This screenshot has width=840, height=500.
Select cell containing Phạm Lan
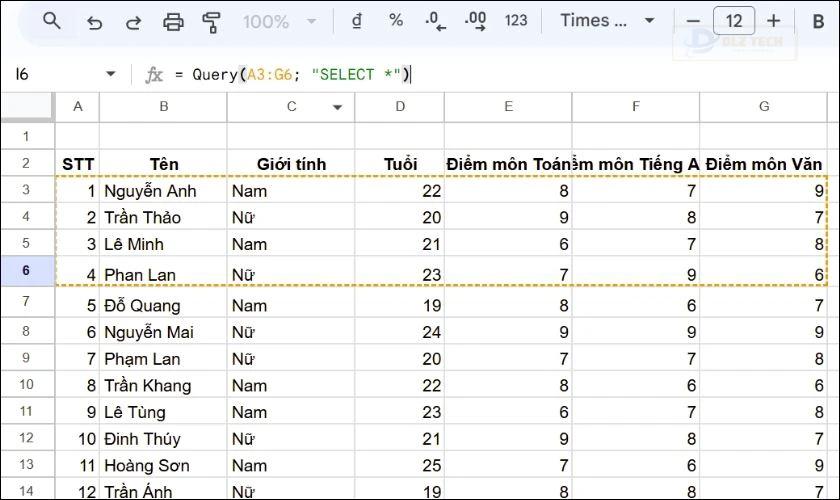tap(163, 358)
